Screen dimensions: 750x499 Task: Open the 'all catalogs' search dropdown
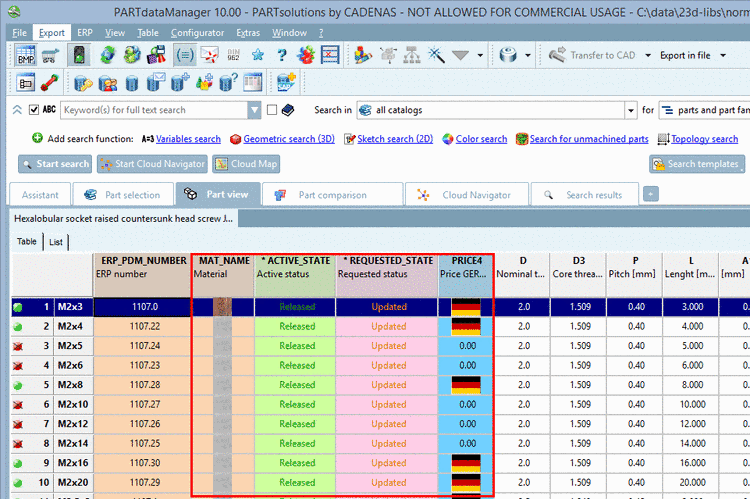[x=630, y=110]
